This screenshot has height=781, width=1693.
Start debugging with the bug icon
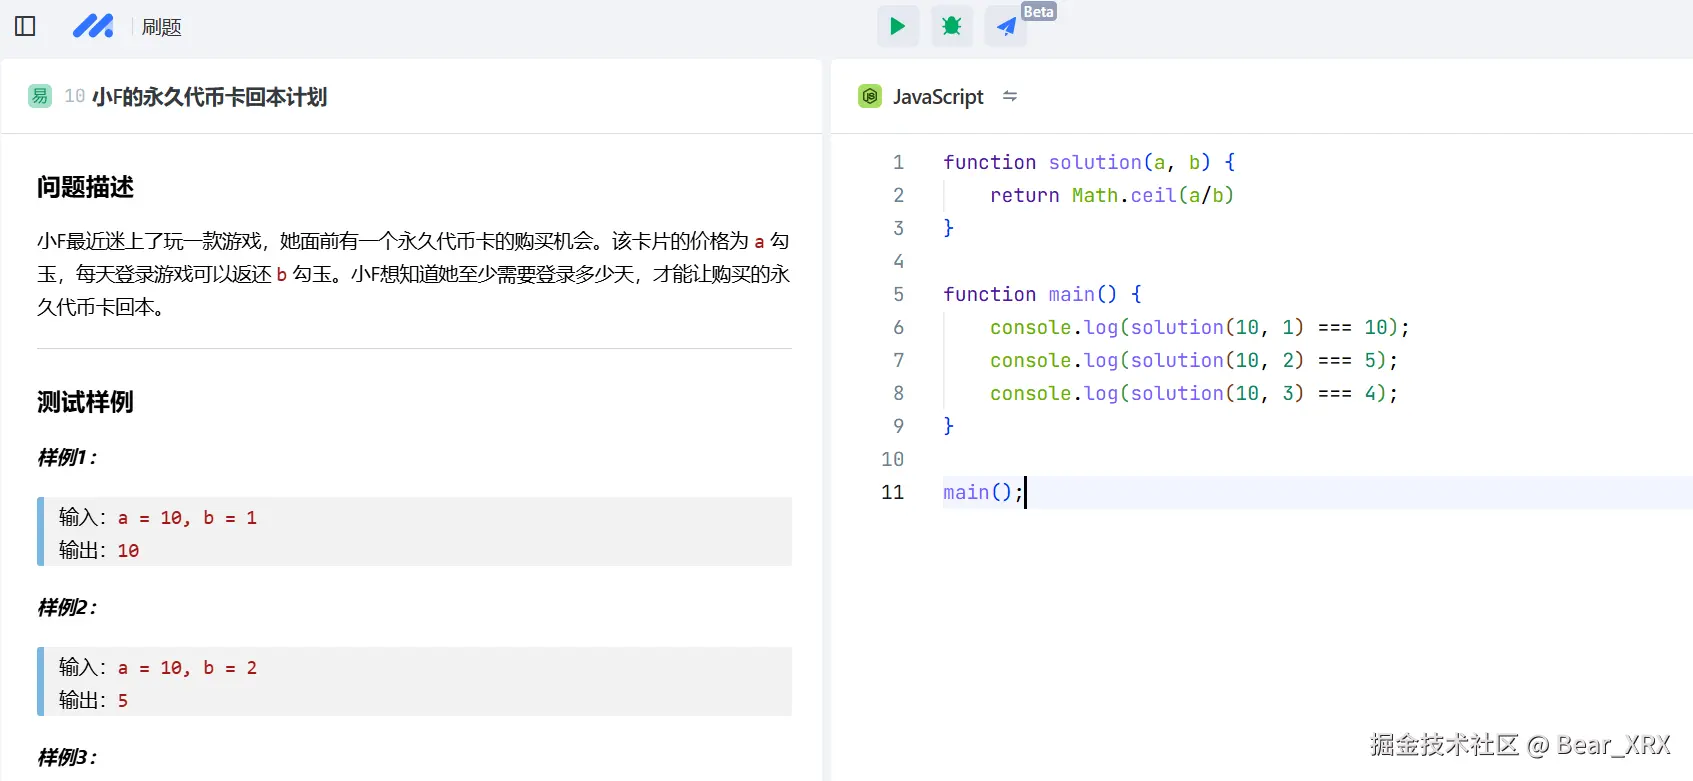point(951,26)
